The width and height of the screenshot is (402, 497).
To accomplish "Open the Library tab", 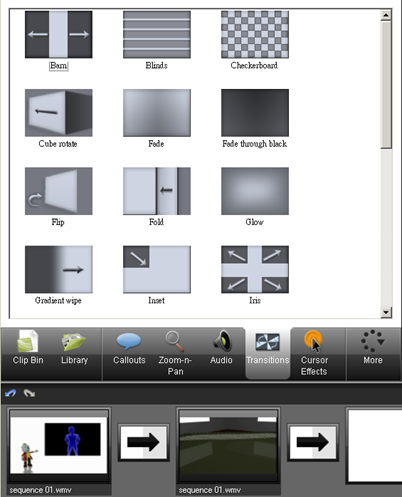I will pyautogui.click(x=74, y=347).
